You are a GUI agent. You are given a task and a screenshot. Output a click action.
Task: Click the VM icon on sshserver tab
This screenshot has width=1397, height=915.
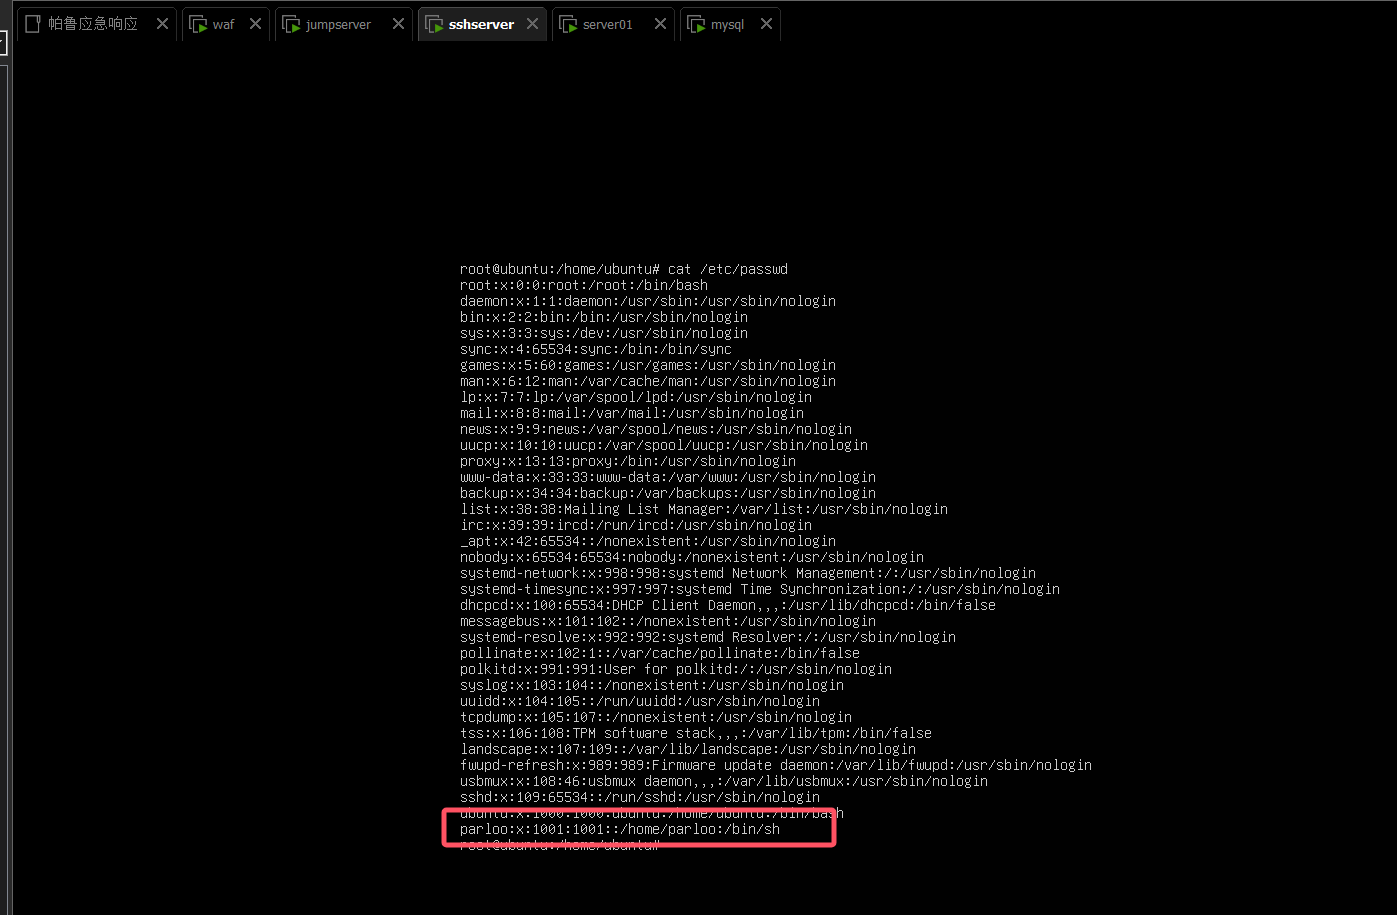[x=434, y=24]
